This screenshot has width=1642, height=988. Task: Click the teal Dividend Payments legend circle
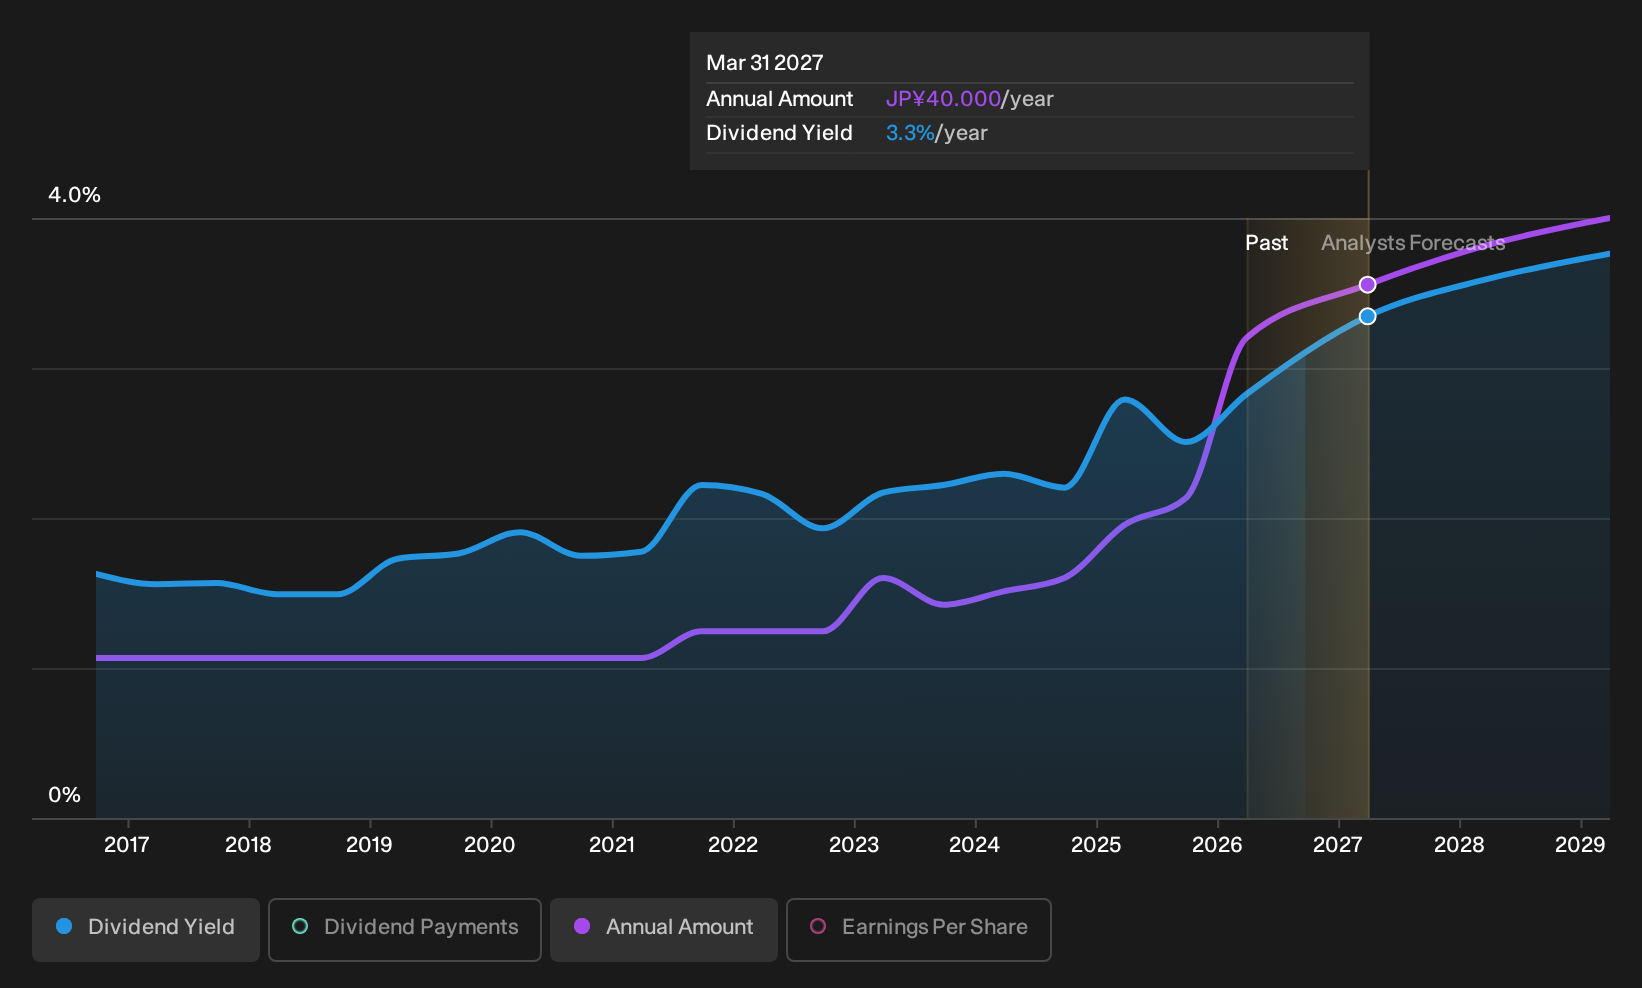tap(300, 927)
